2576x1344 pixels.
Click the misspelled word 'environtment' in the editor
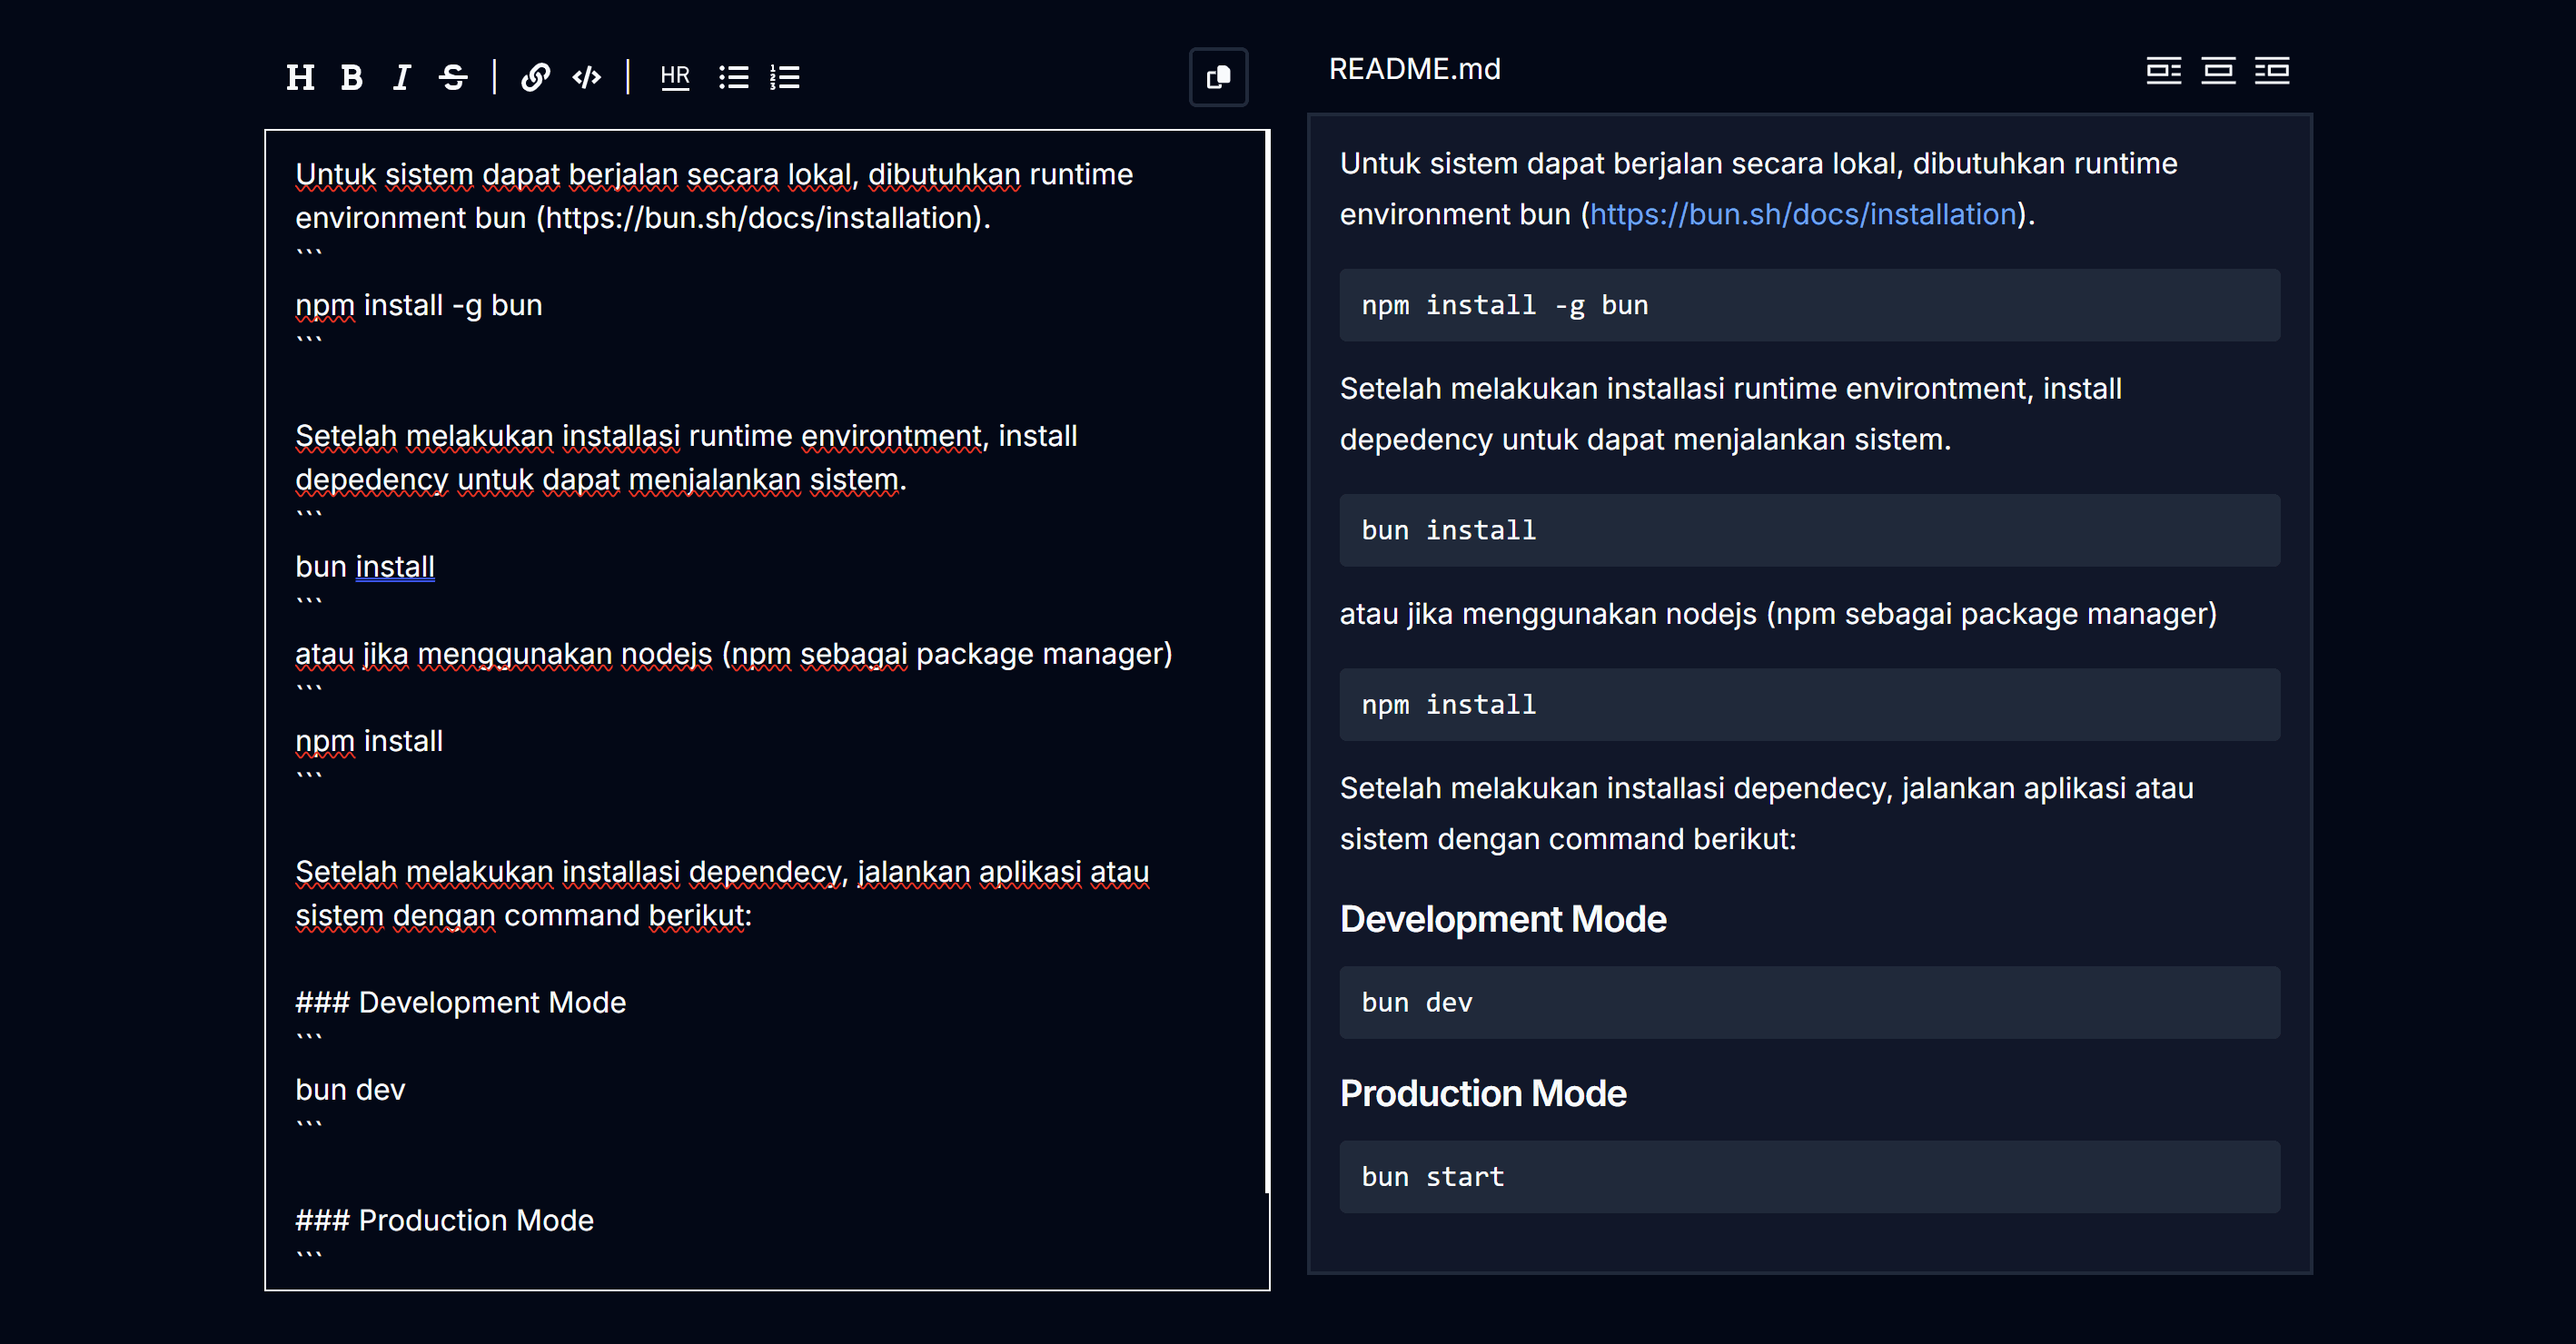[891, 436]
